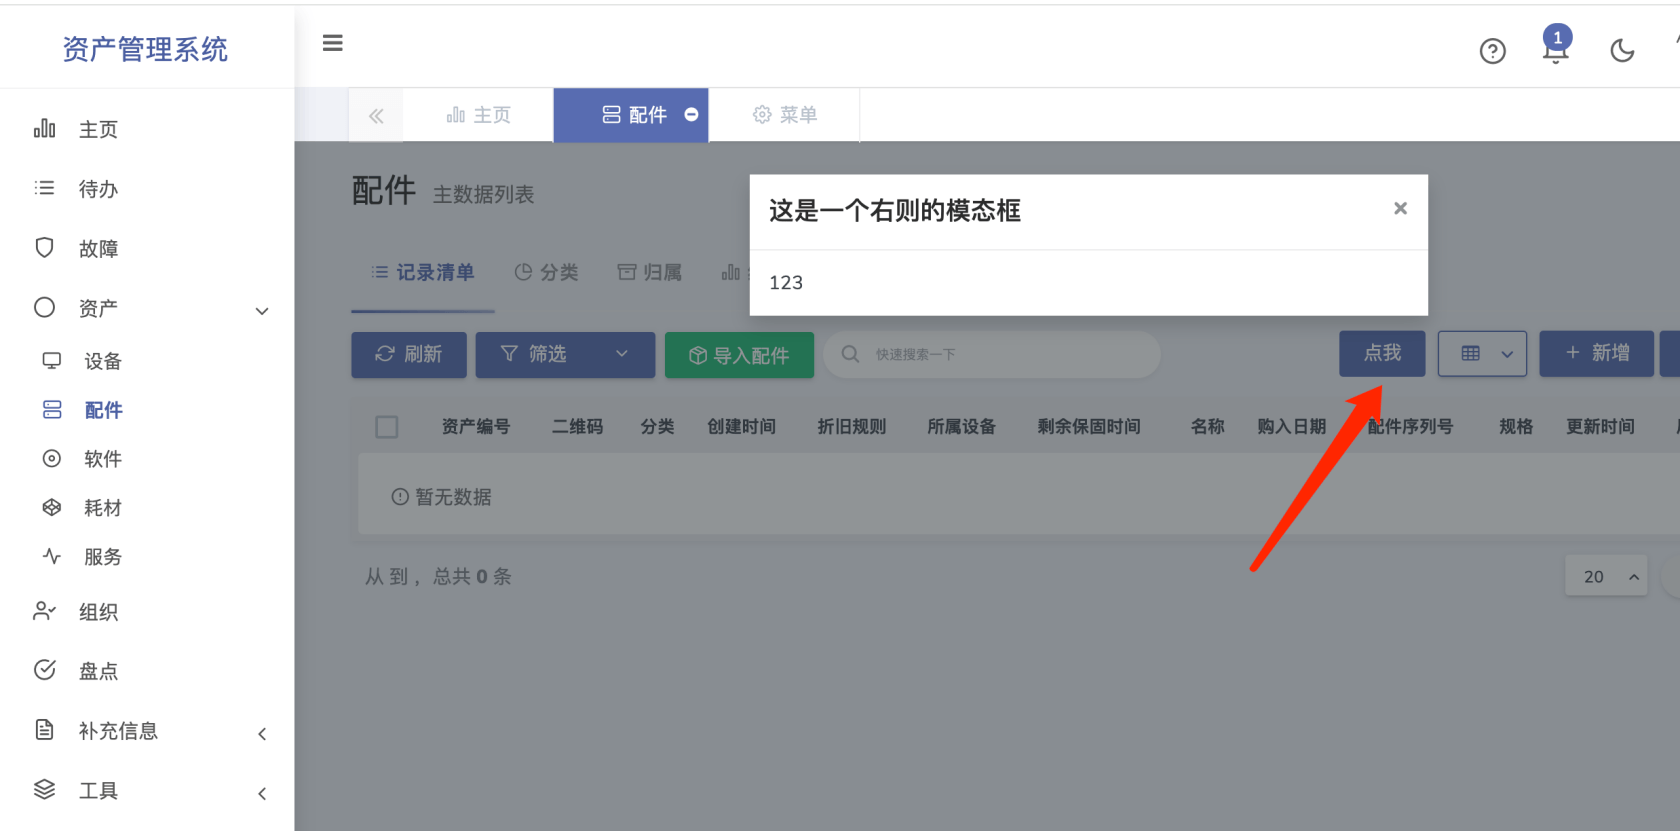Close the 配件 tab via minus icon
The height and width of the screenshot is (831, 1680).
tap(691, 115)
